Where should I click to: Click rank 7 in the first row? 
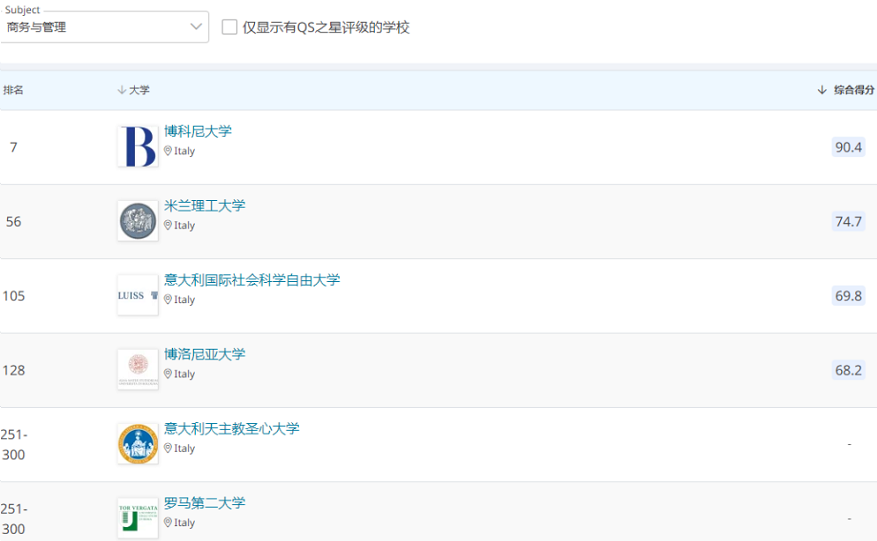pyautogui.click(x=13, y=148)
